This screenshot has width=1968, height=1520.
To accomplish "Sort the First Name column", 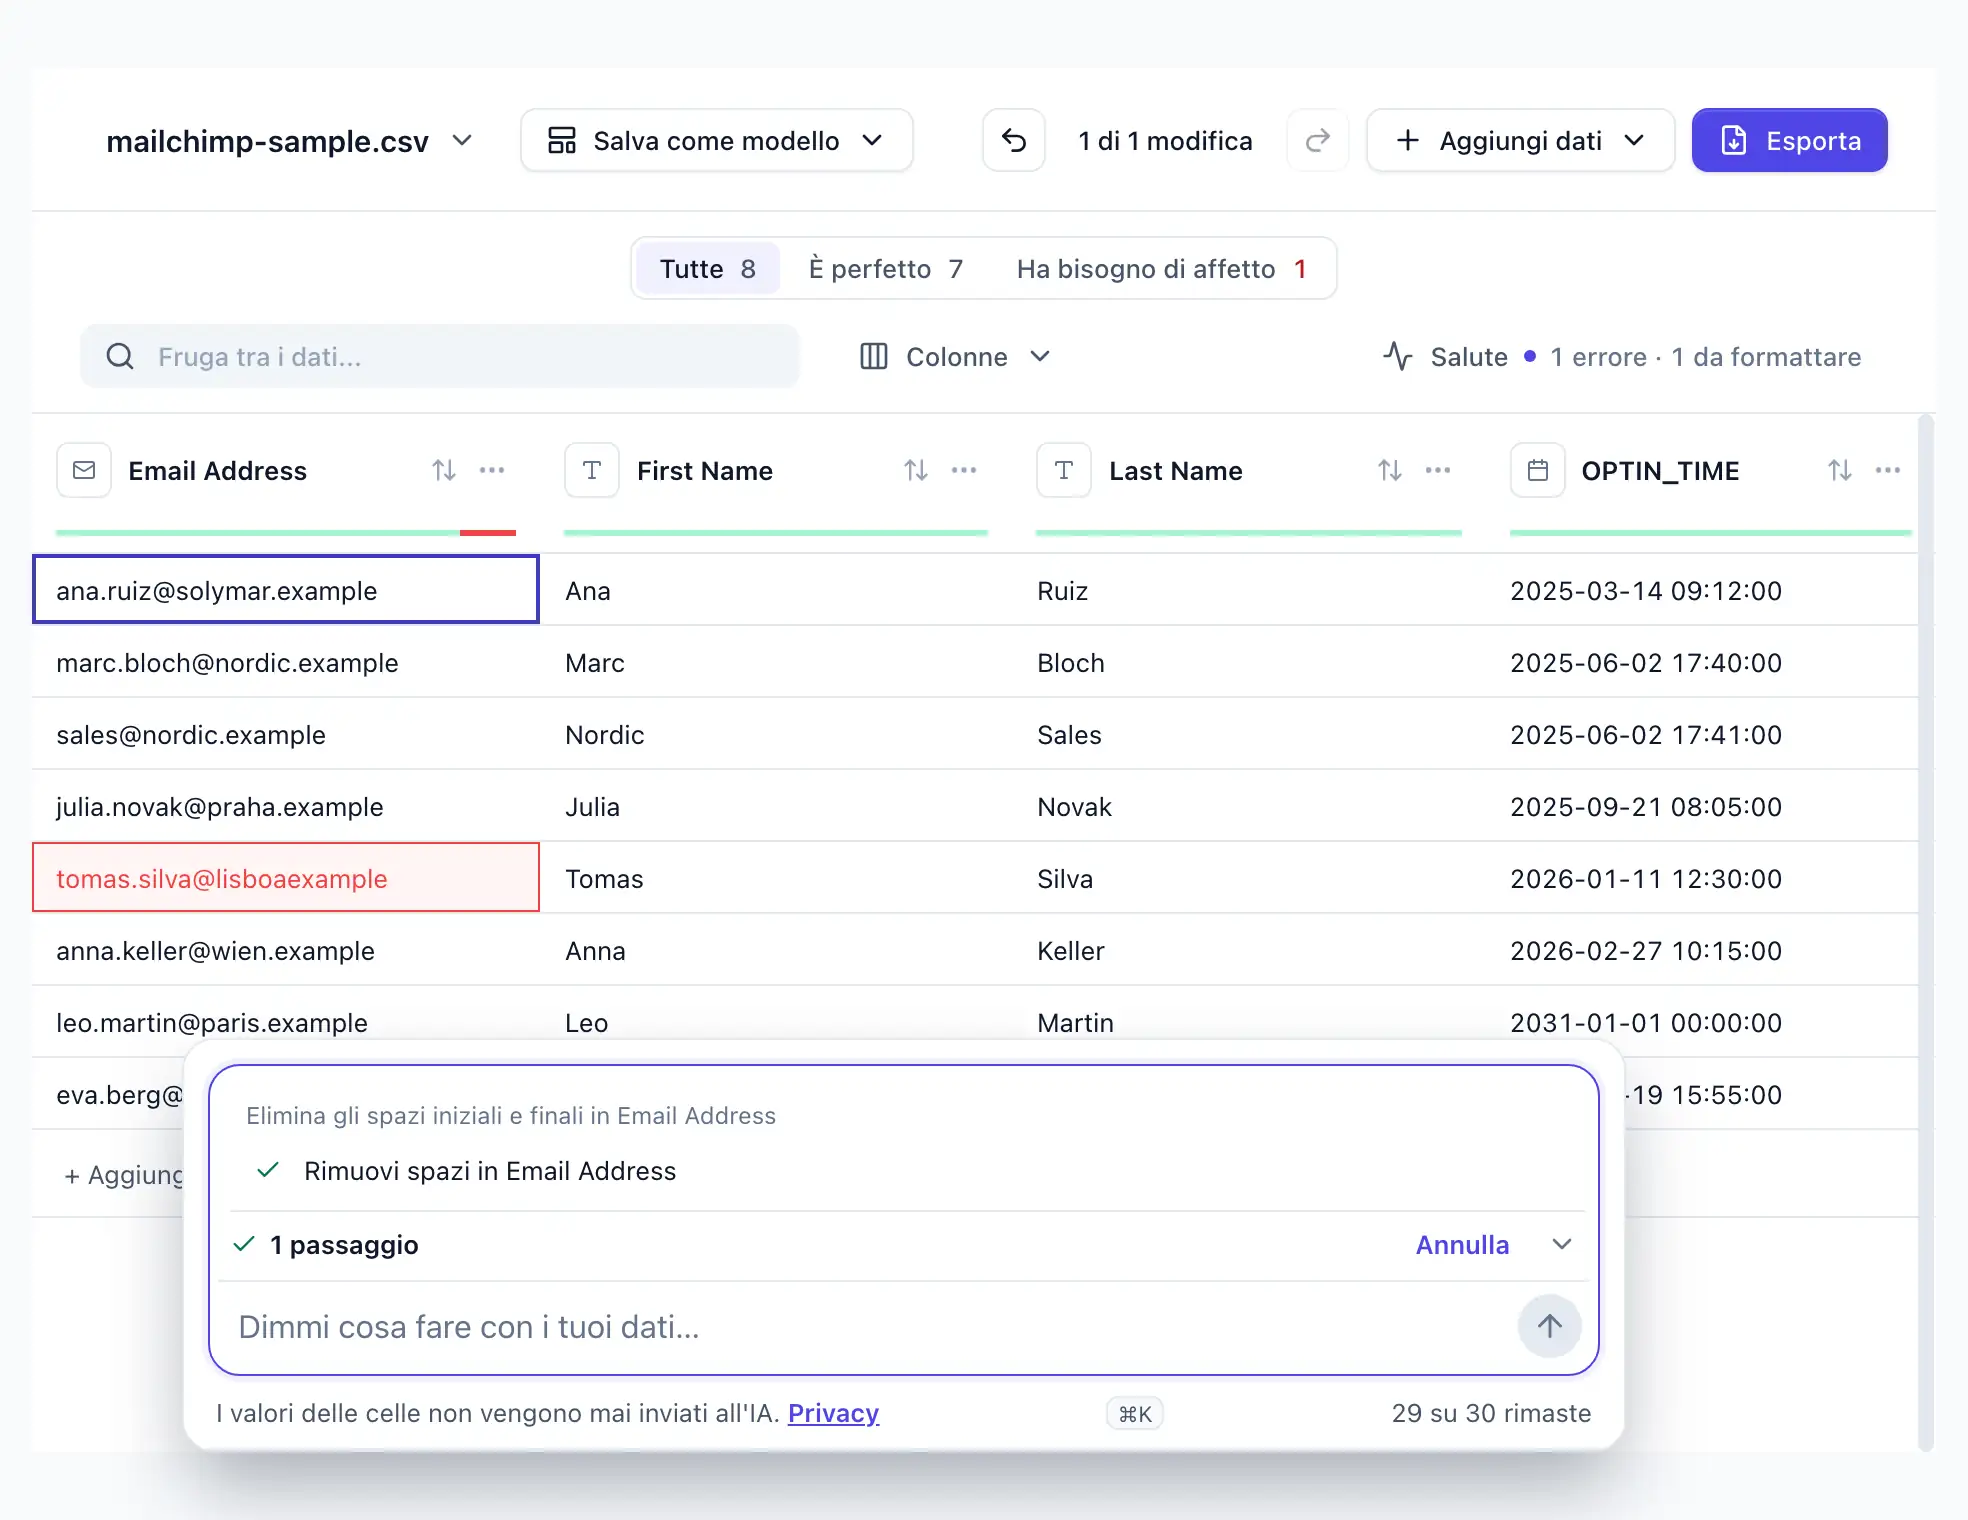I will (x=916, y=470).
